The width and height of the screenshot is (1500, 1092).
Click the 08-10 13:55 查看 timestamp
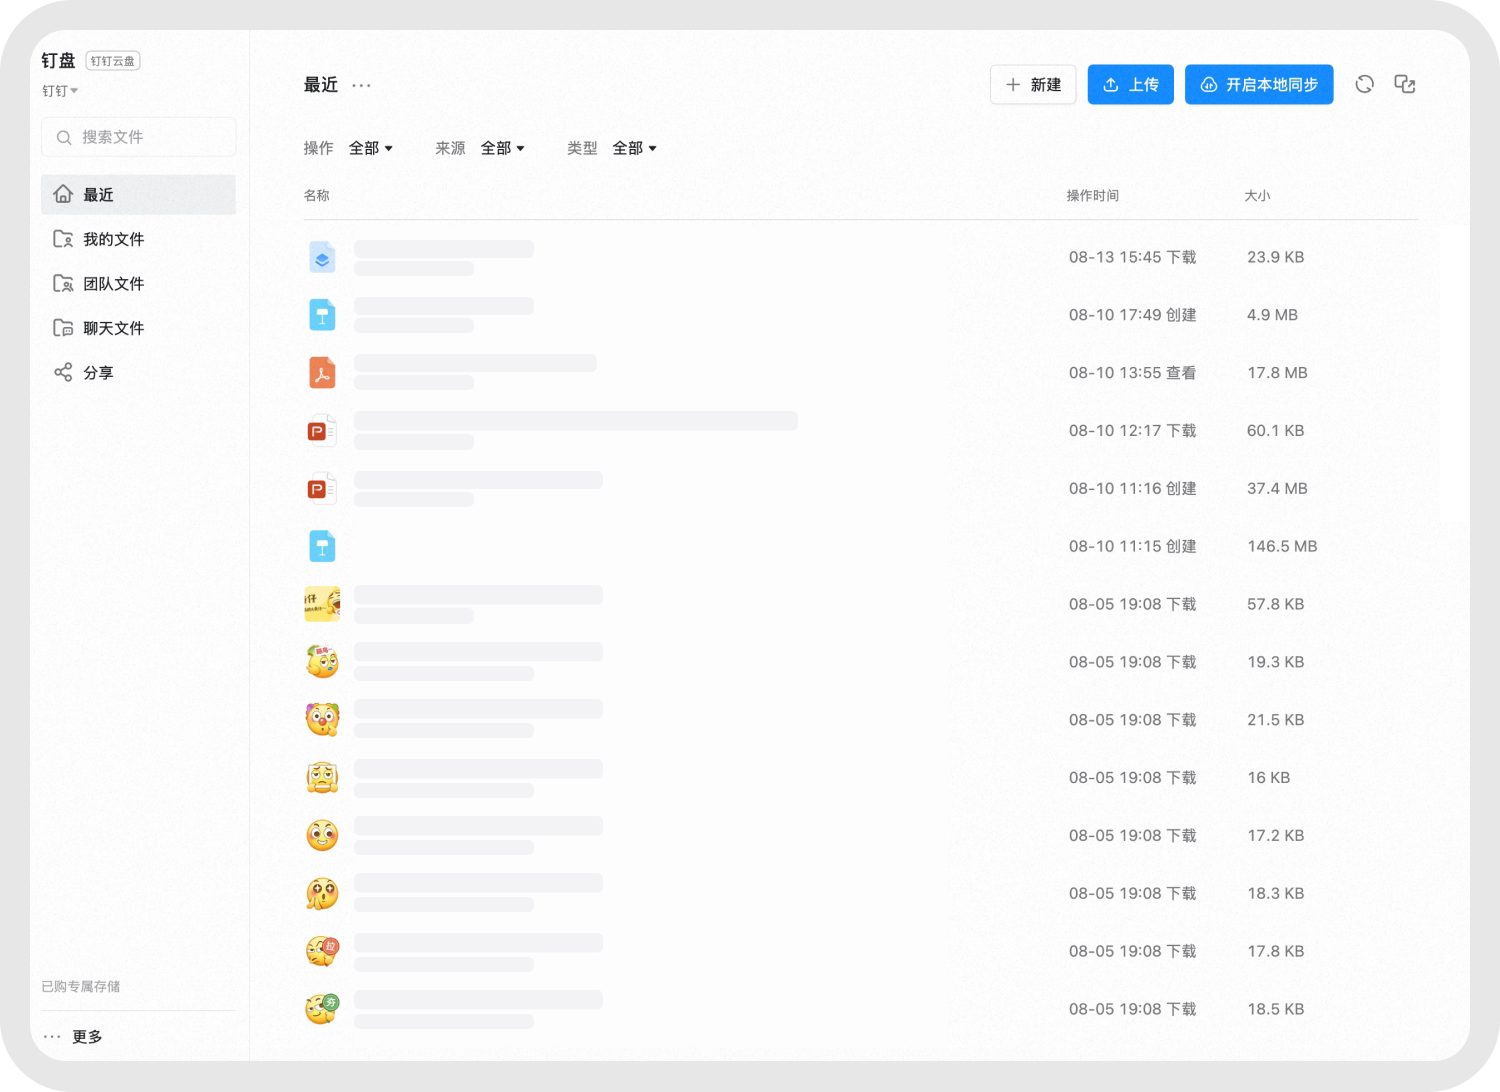pos(1132,373)
